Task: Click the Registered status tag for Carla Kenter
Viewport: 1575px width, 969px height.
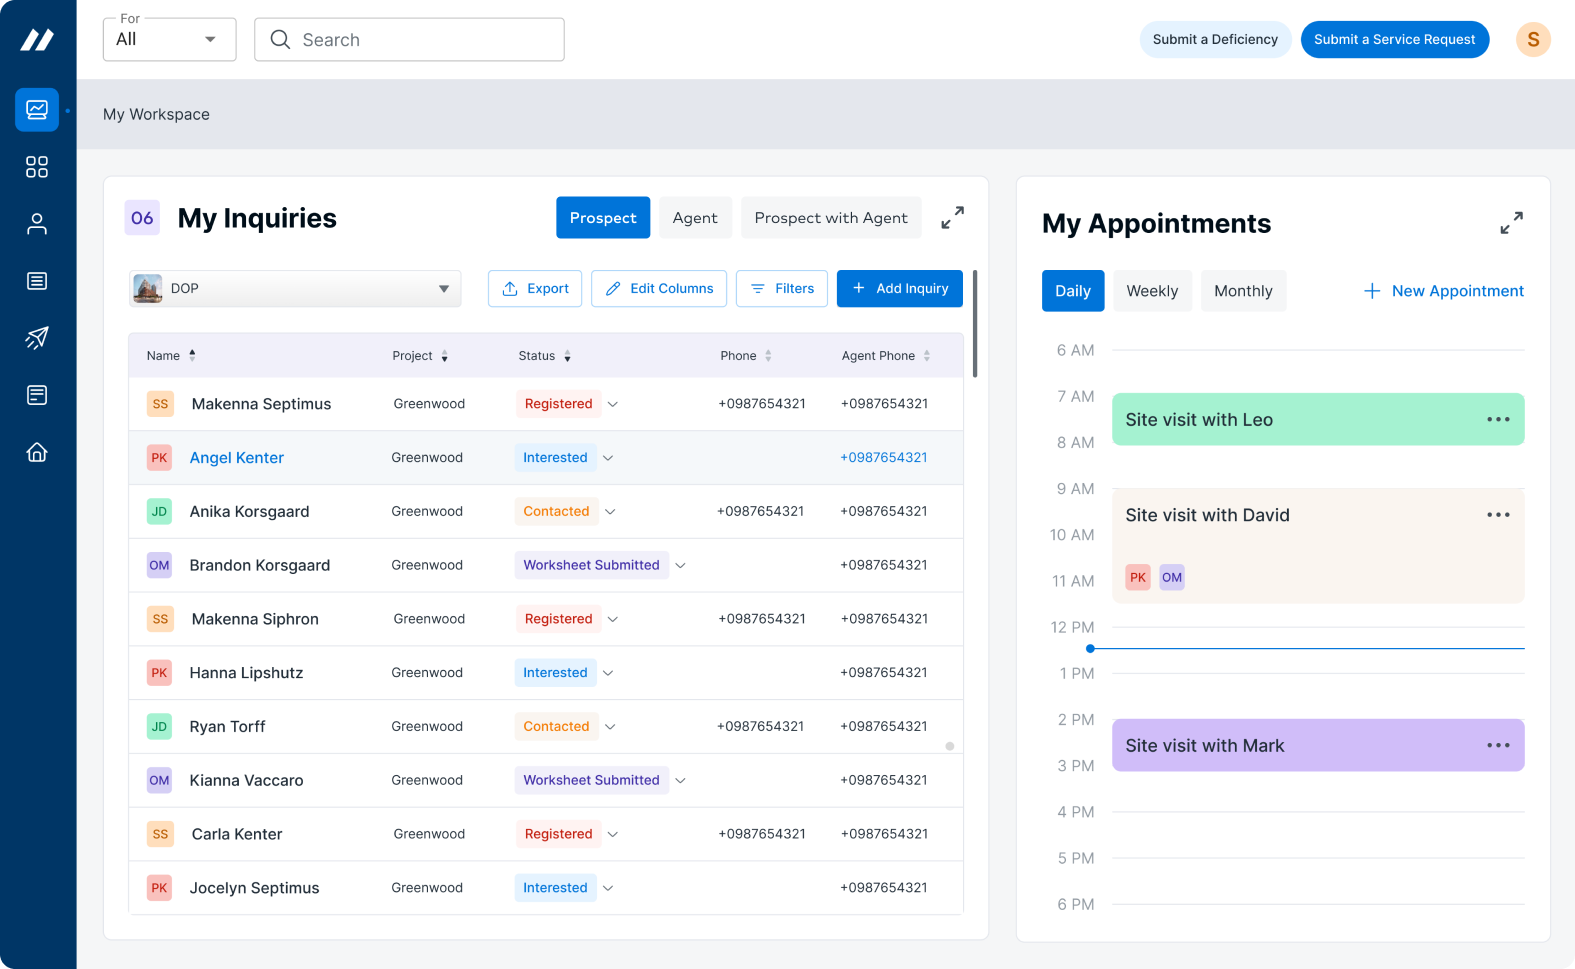Action: (x=558, y=834)
